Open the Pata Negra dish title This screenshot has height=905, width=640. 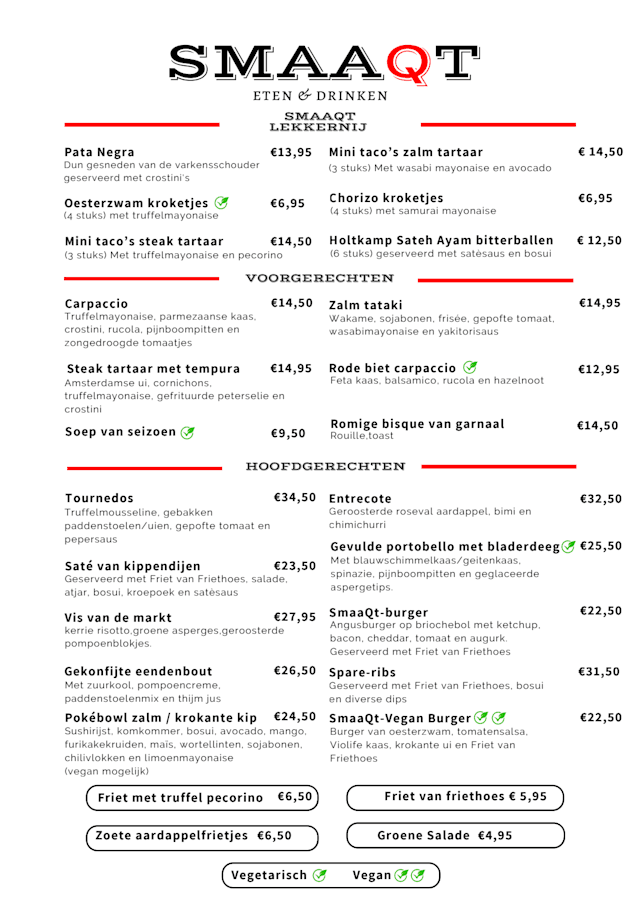click(100, 152)
